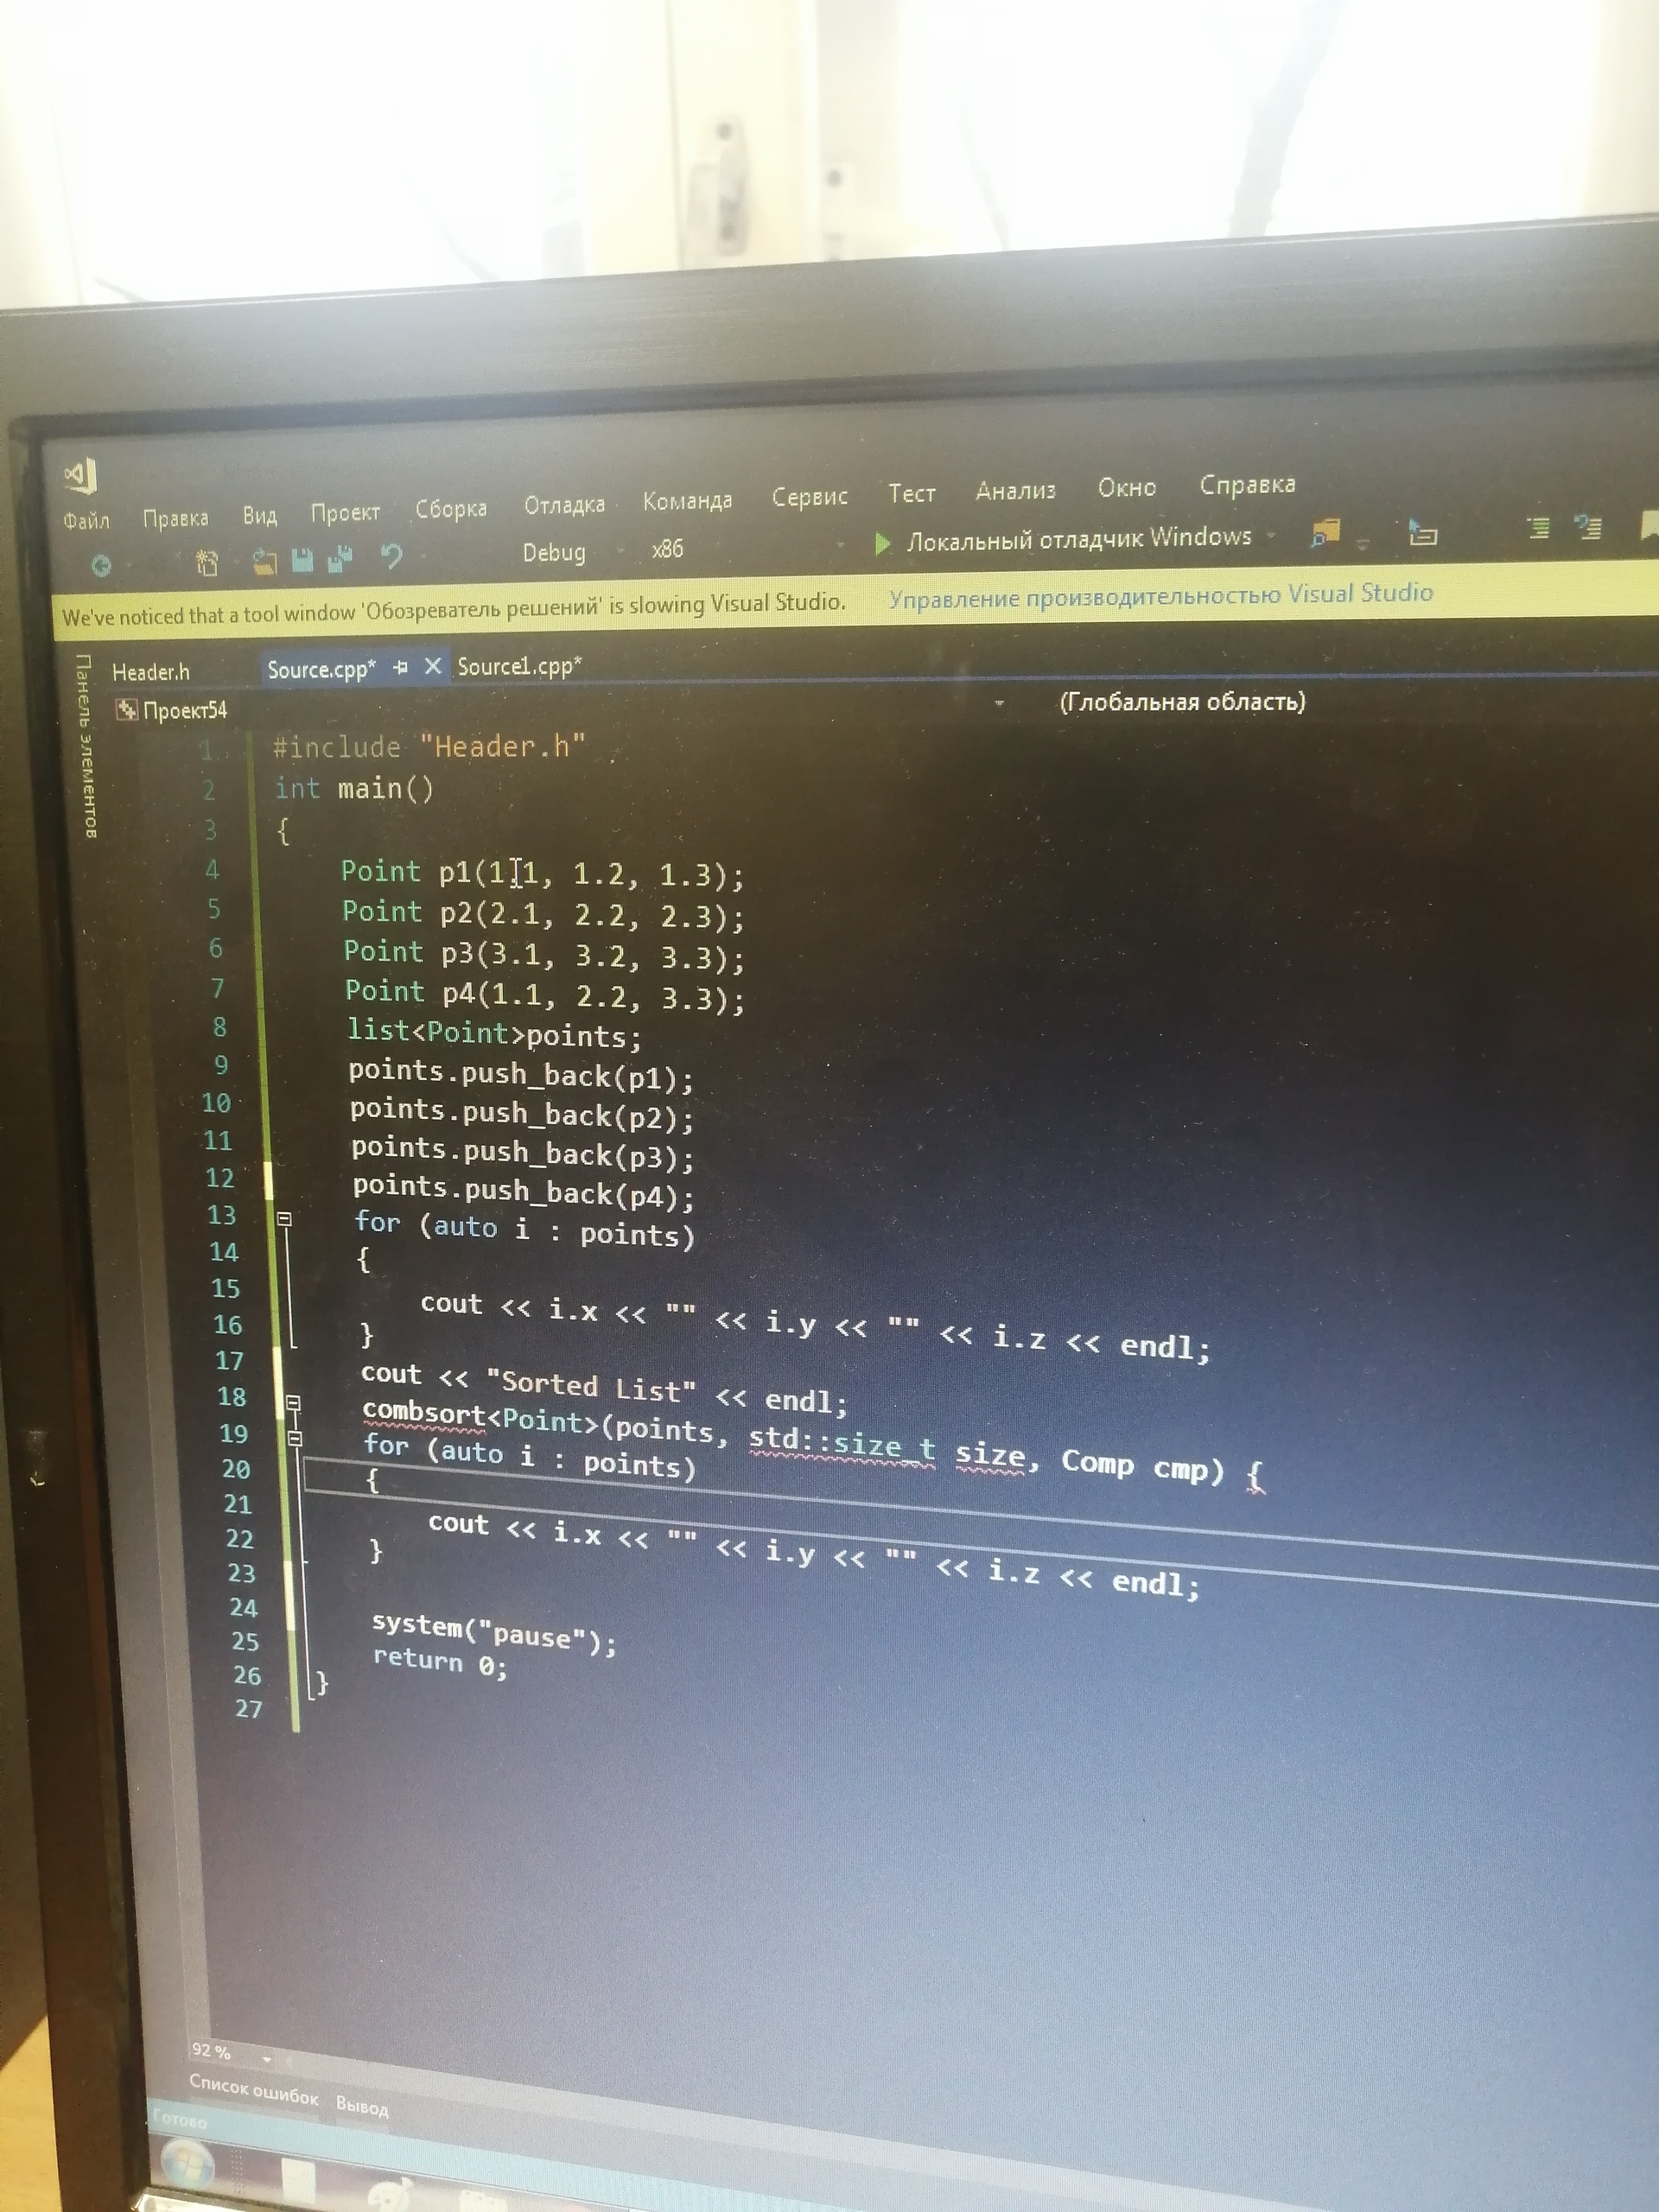Click the toolbar icon left of the indent icons
The width and height of the screenshot is (1659, 2212).
1422,531
